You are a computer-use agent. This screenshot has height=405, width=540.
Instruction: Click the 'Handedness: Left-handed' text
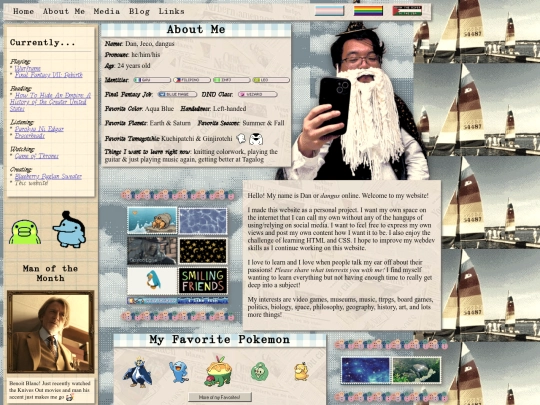213,108
